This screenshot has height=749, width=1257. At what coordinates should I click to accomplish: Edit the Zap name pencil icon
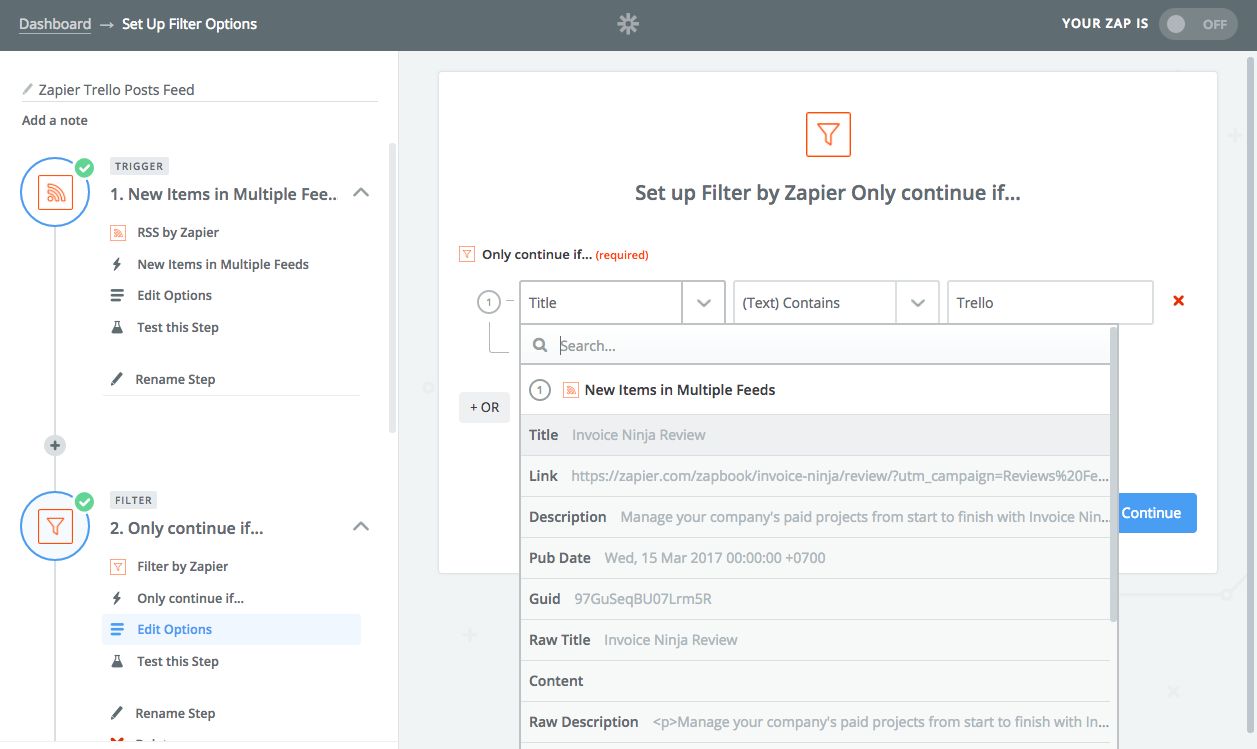[x=28, y=89]
